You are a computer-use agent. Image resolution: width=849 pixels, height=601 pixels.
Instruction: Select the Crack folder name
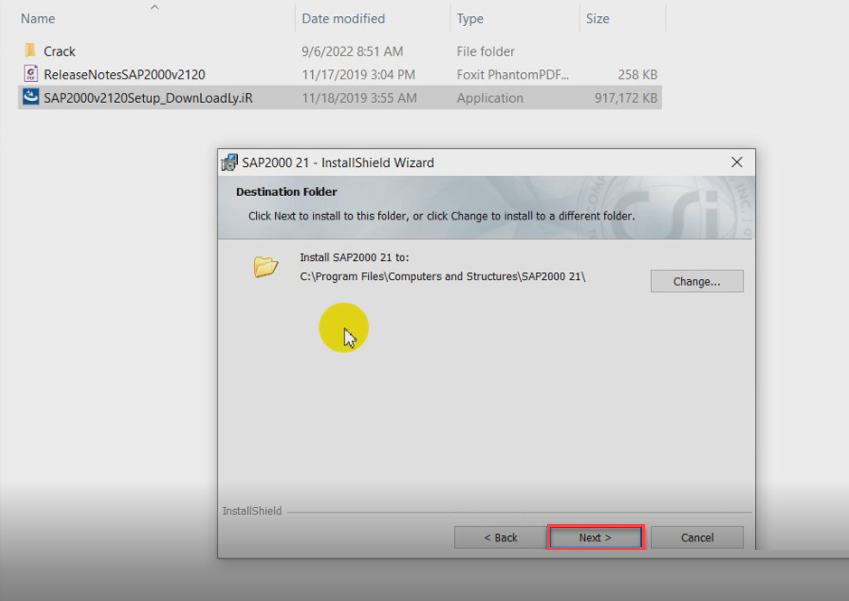60,51
